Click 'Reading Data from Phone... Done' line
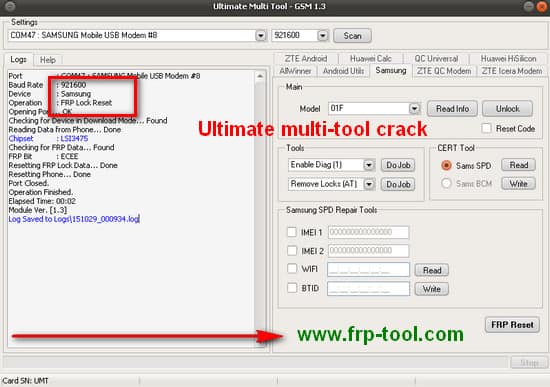550x387 pixels. (x=65, y=129)
